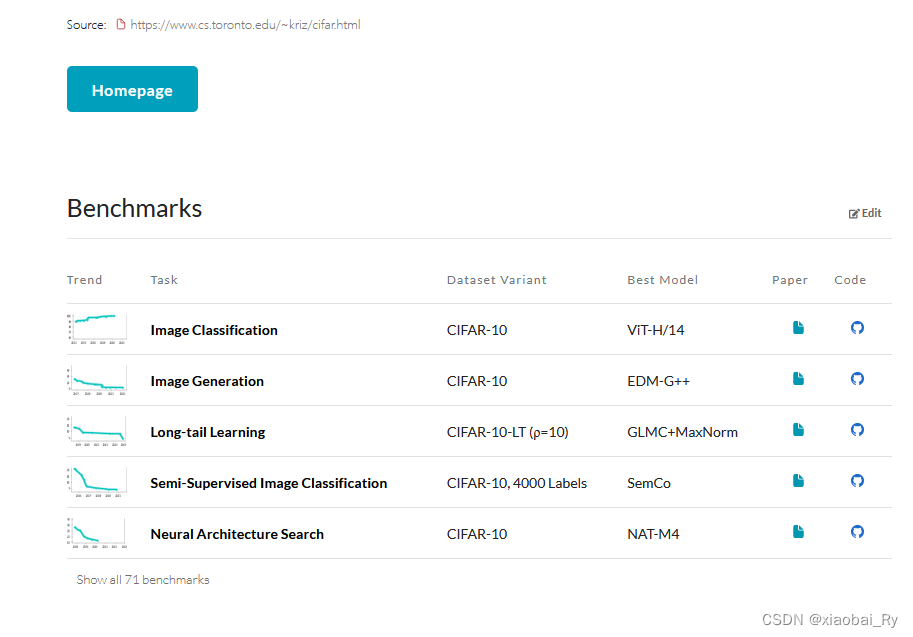Open the Image Generation task link
The image size is (913, 637).
pos(207,381)
